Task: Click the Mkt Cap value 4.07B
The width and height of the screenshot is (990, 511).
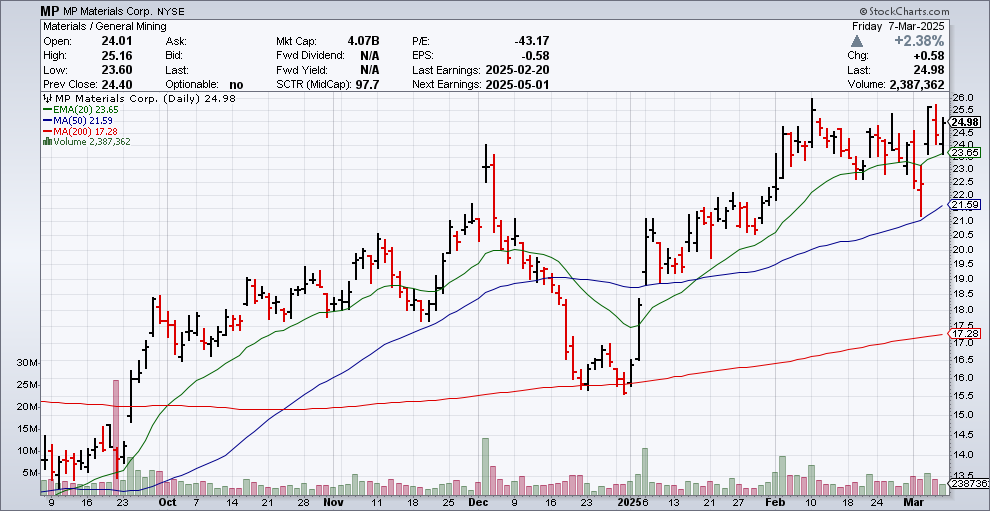Action: (x=364, y=41)
